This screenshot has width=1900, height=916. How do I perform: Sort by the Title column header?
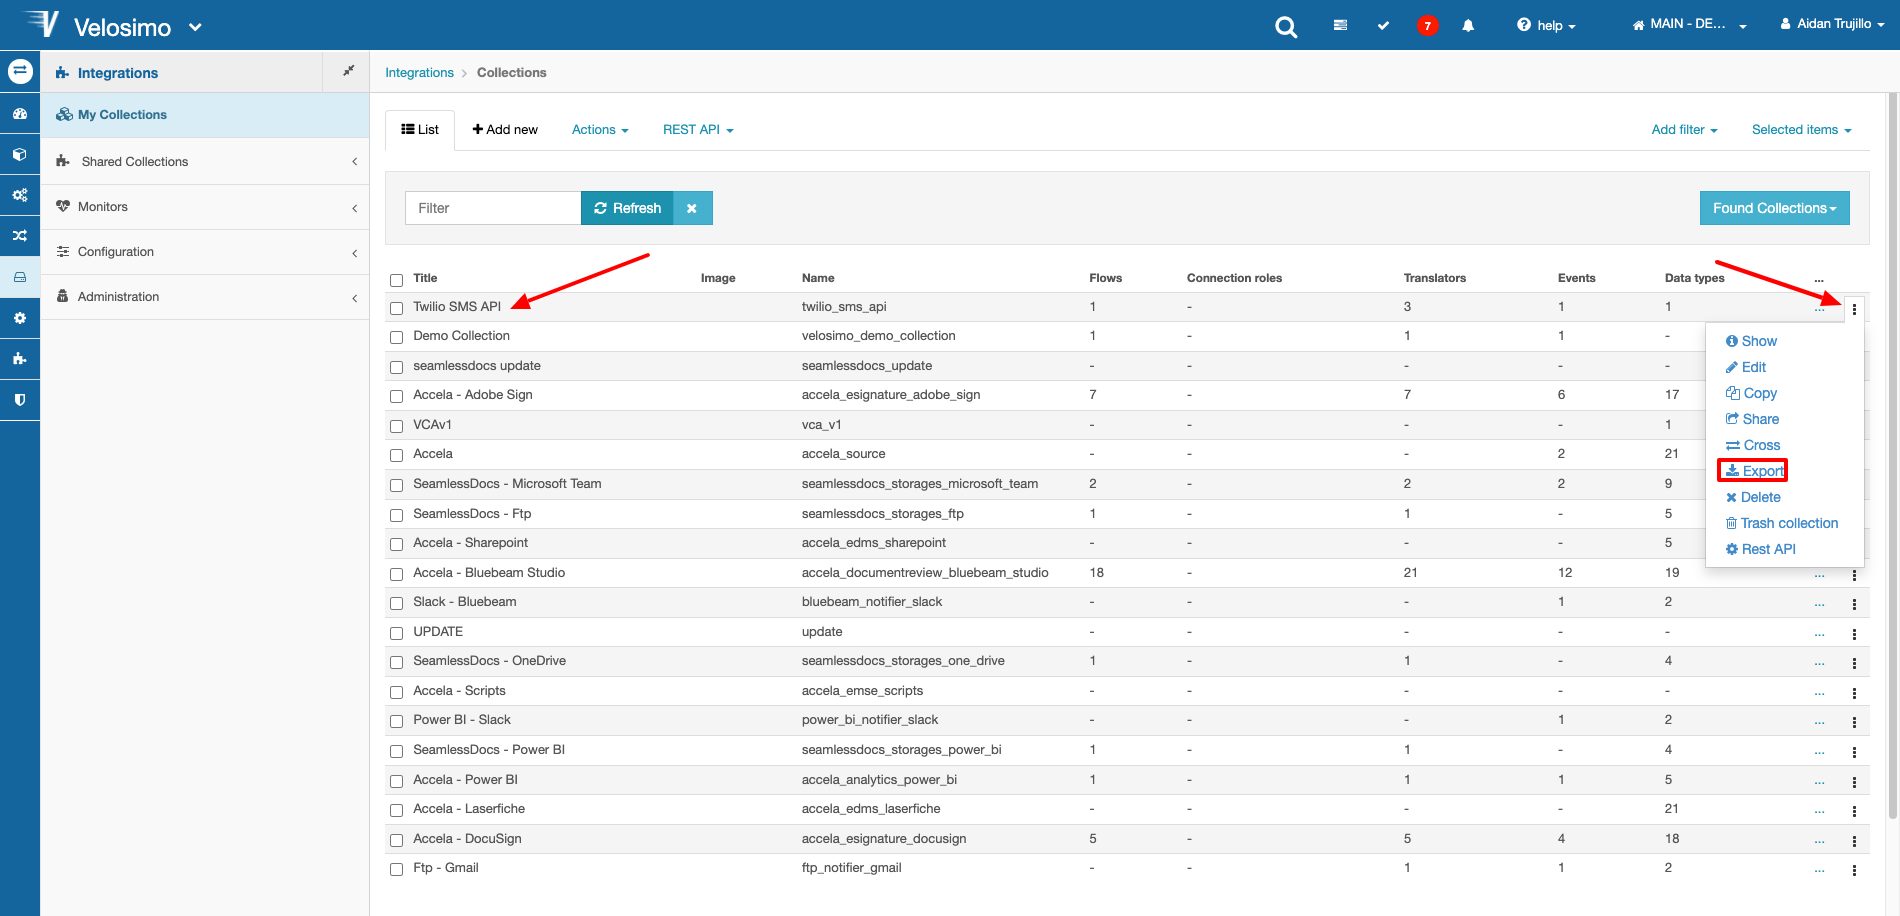425,278
